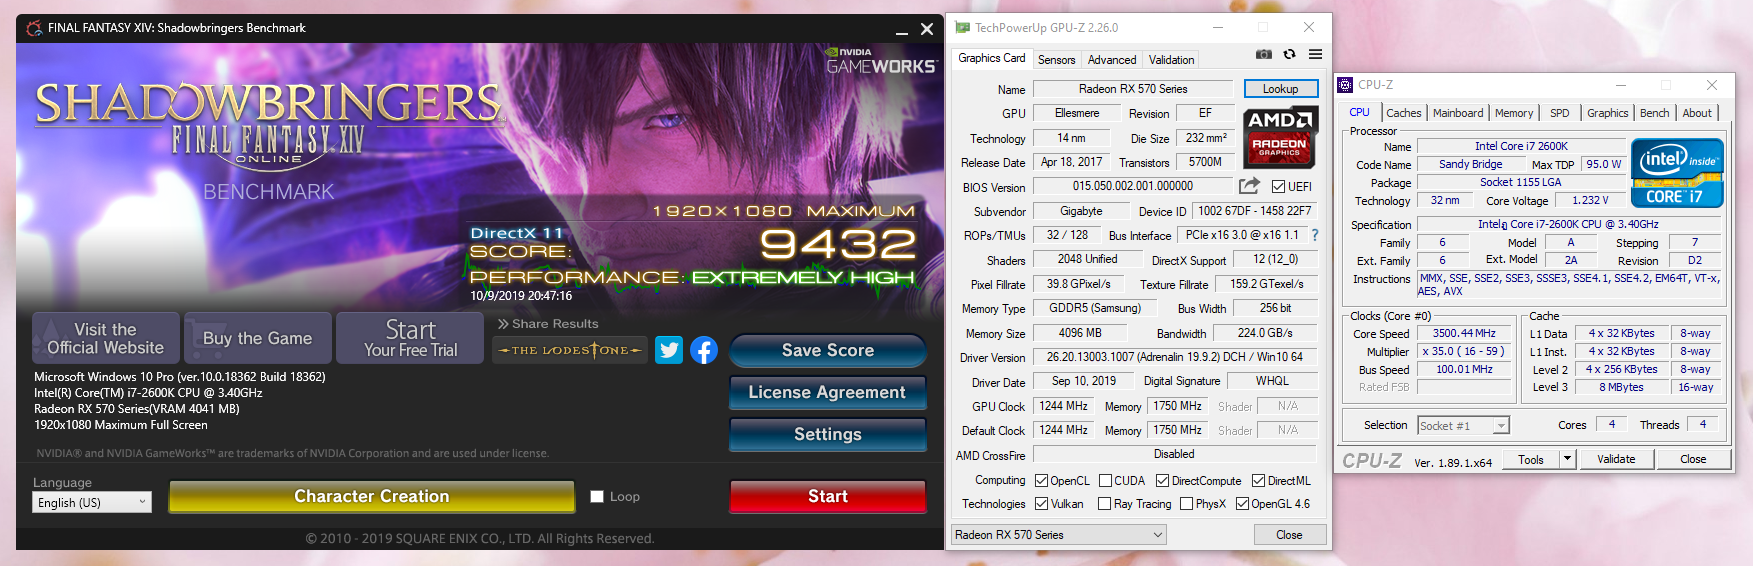Image resolution: width=1753 pixels, height=566 pixels.
Task: Click CPU-Z Core Speed value 3500.44 MHz
Action: coord(1464,334)
